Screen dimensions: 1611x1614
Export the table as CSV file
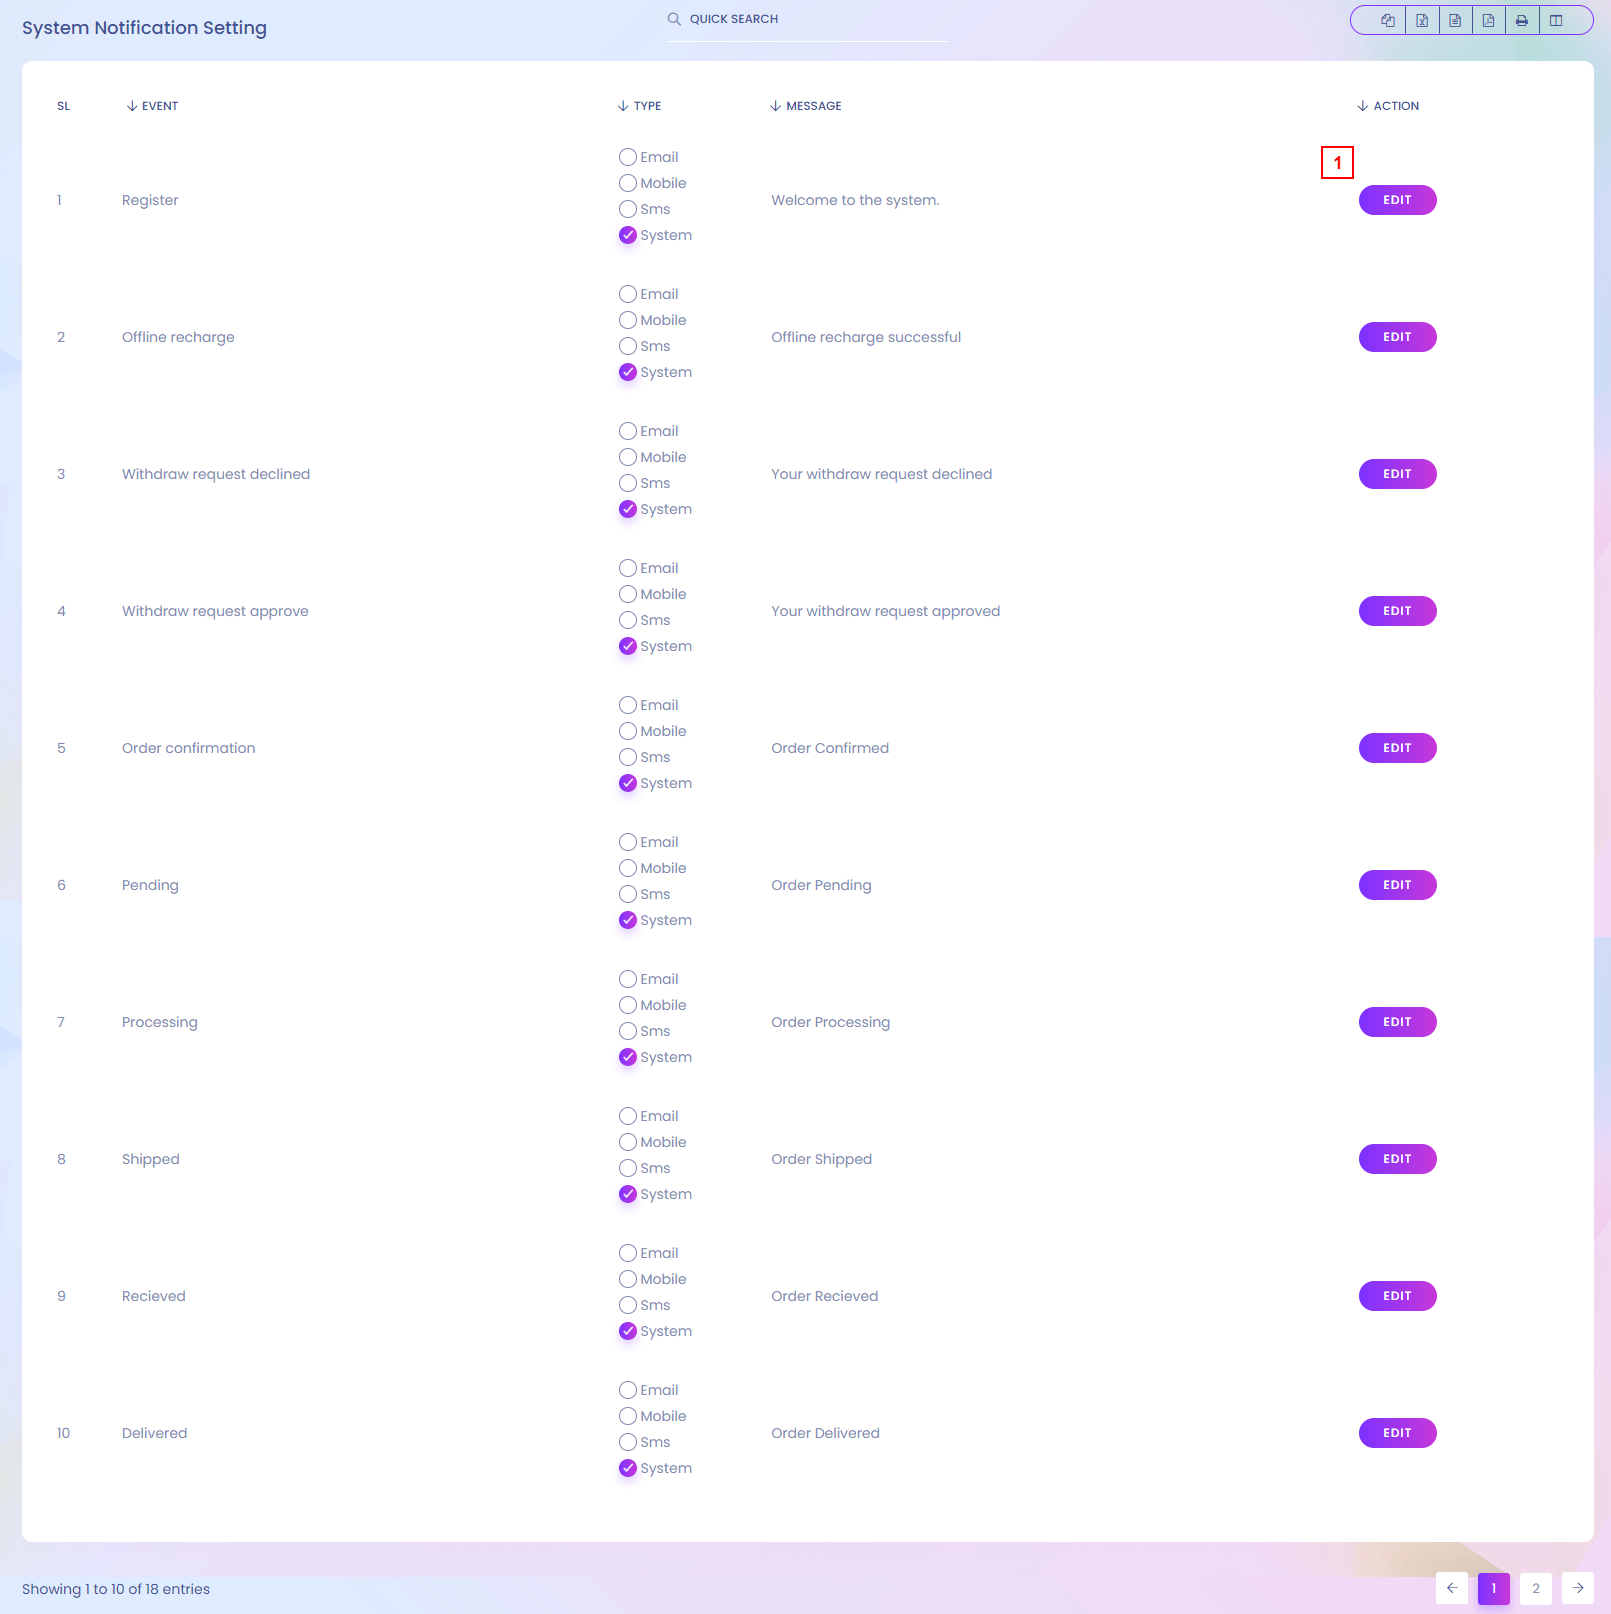1455,20
